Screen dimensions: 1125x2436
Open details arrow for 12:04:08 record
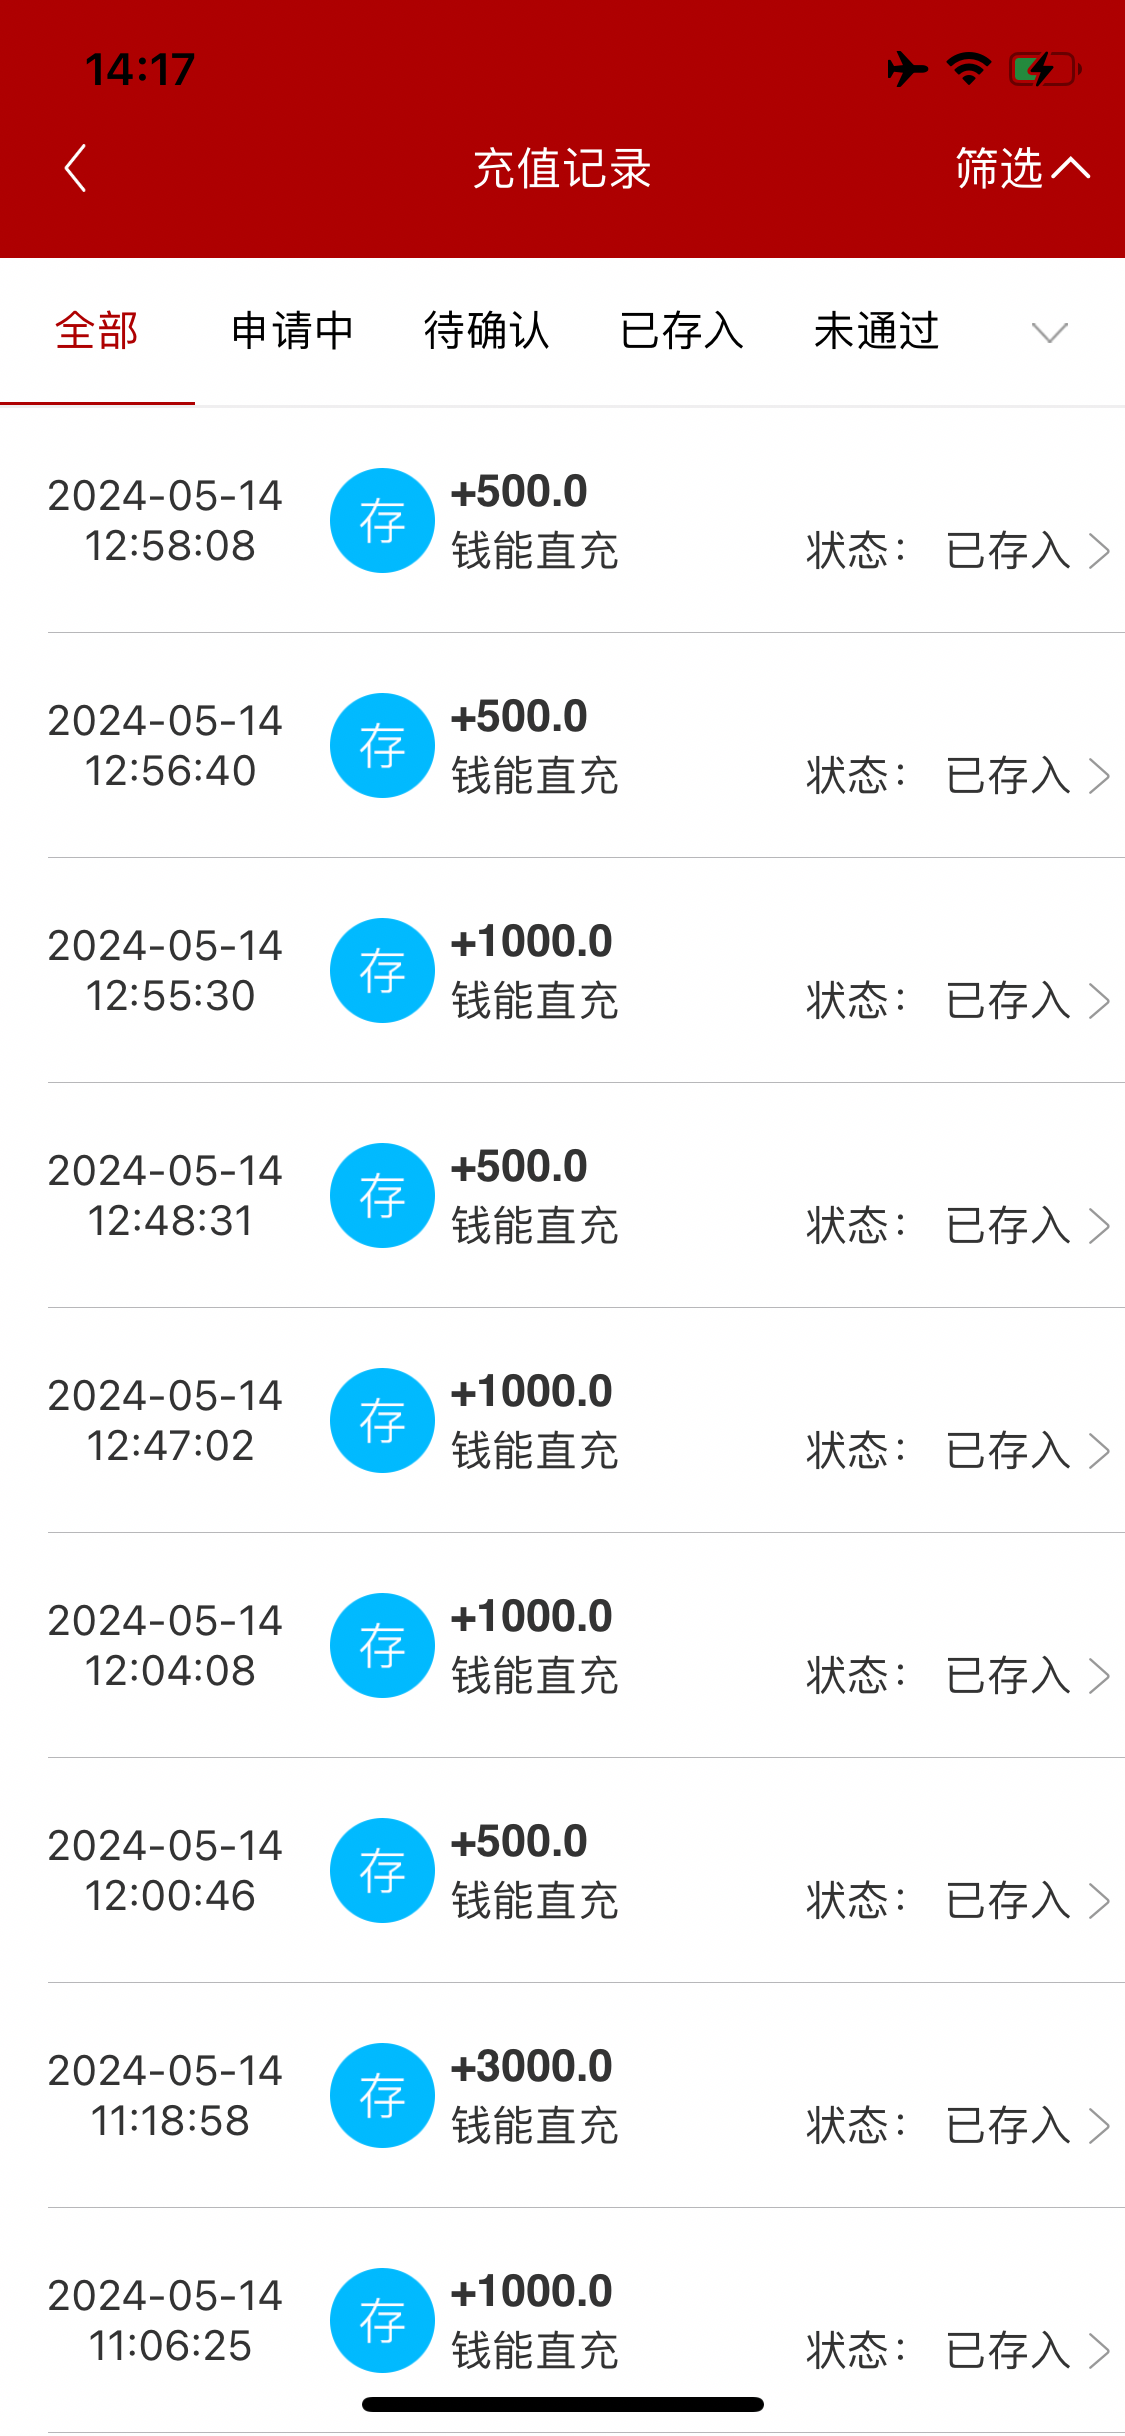click(1099, 1676)
